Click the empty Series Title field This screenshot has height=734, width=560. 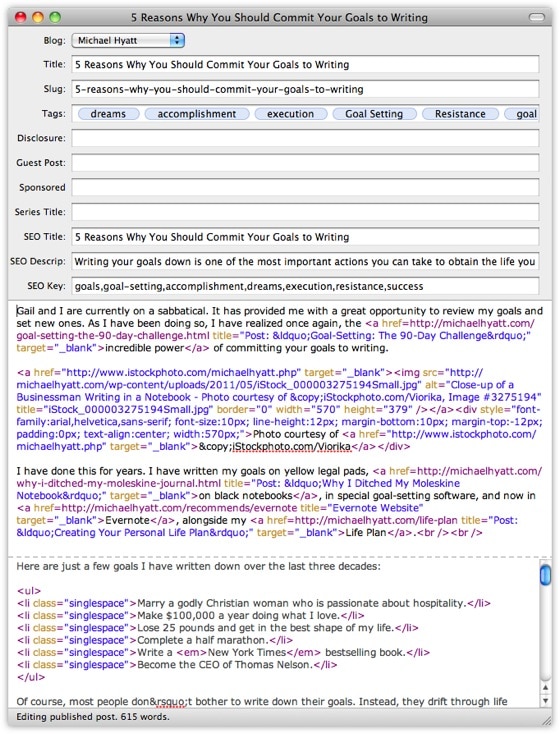pos(305,212)
